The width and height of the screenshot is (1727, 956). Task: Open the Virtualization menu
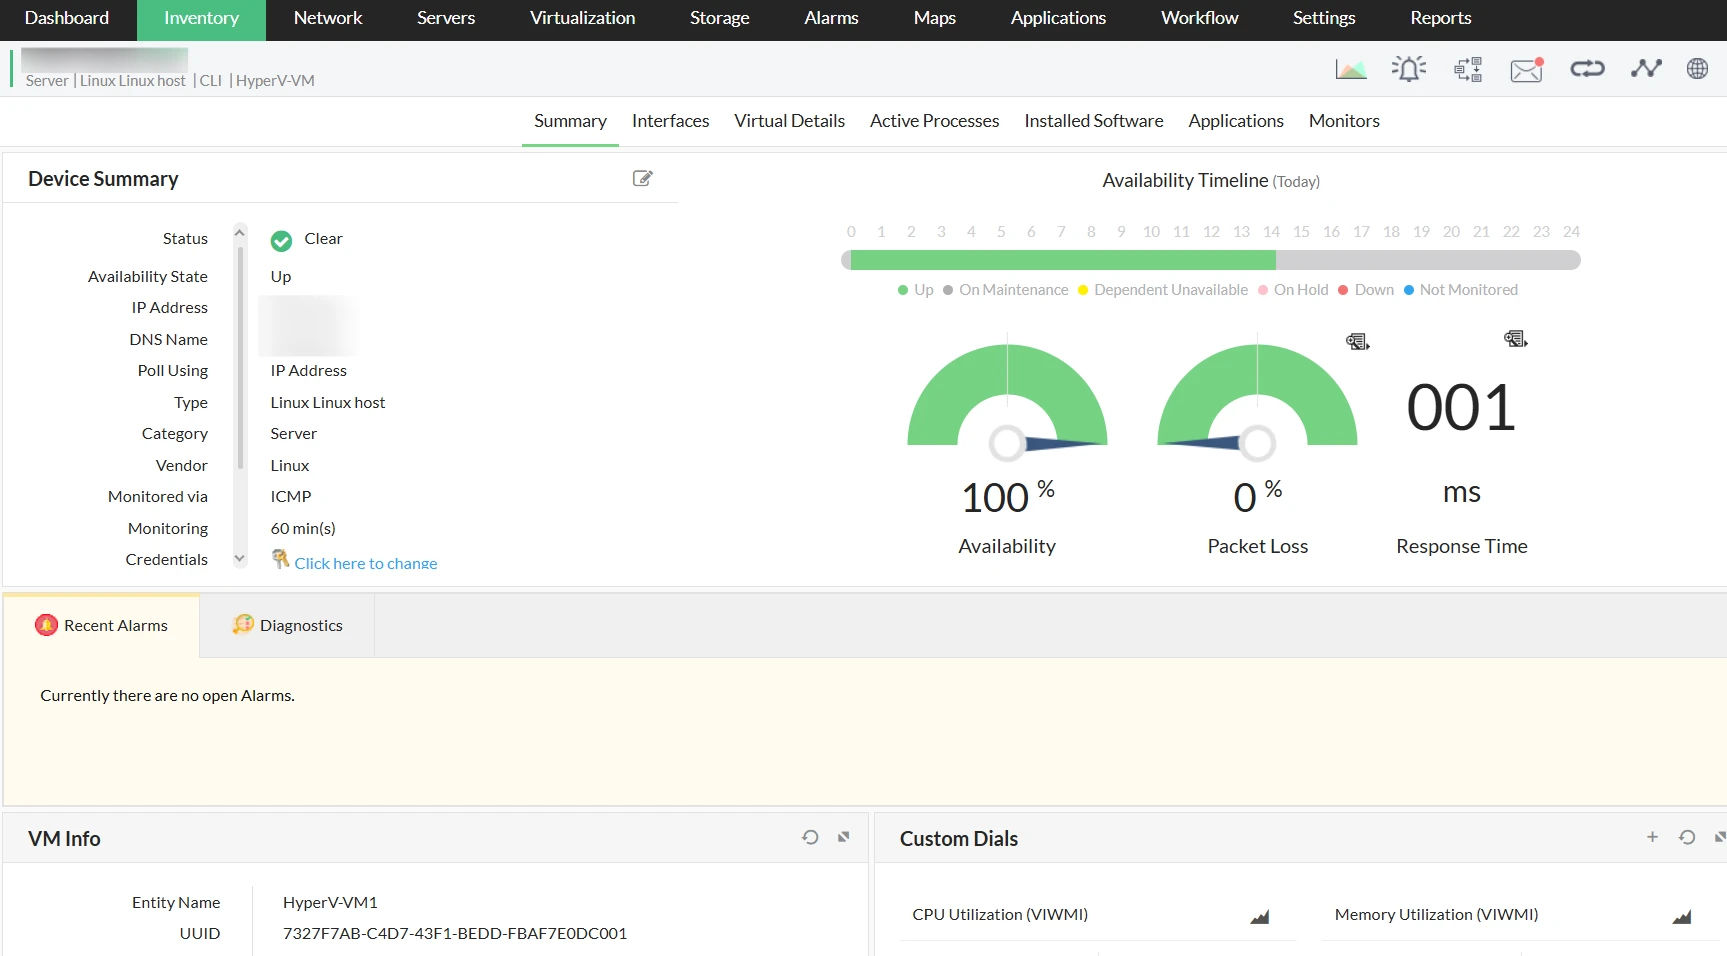tap(582, 18)
